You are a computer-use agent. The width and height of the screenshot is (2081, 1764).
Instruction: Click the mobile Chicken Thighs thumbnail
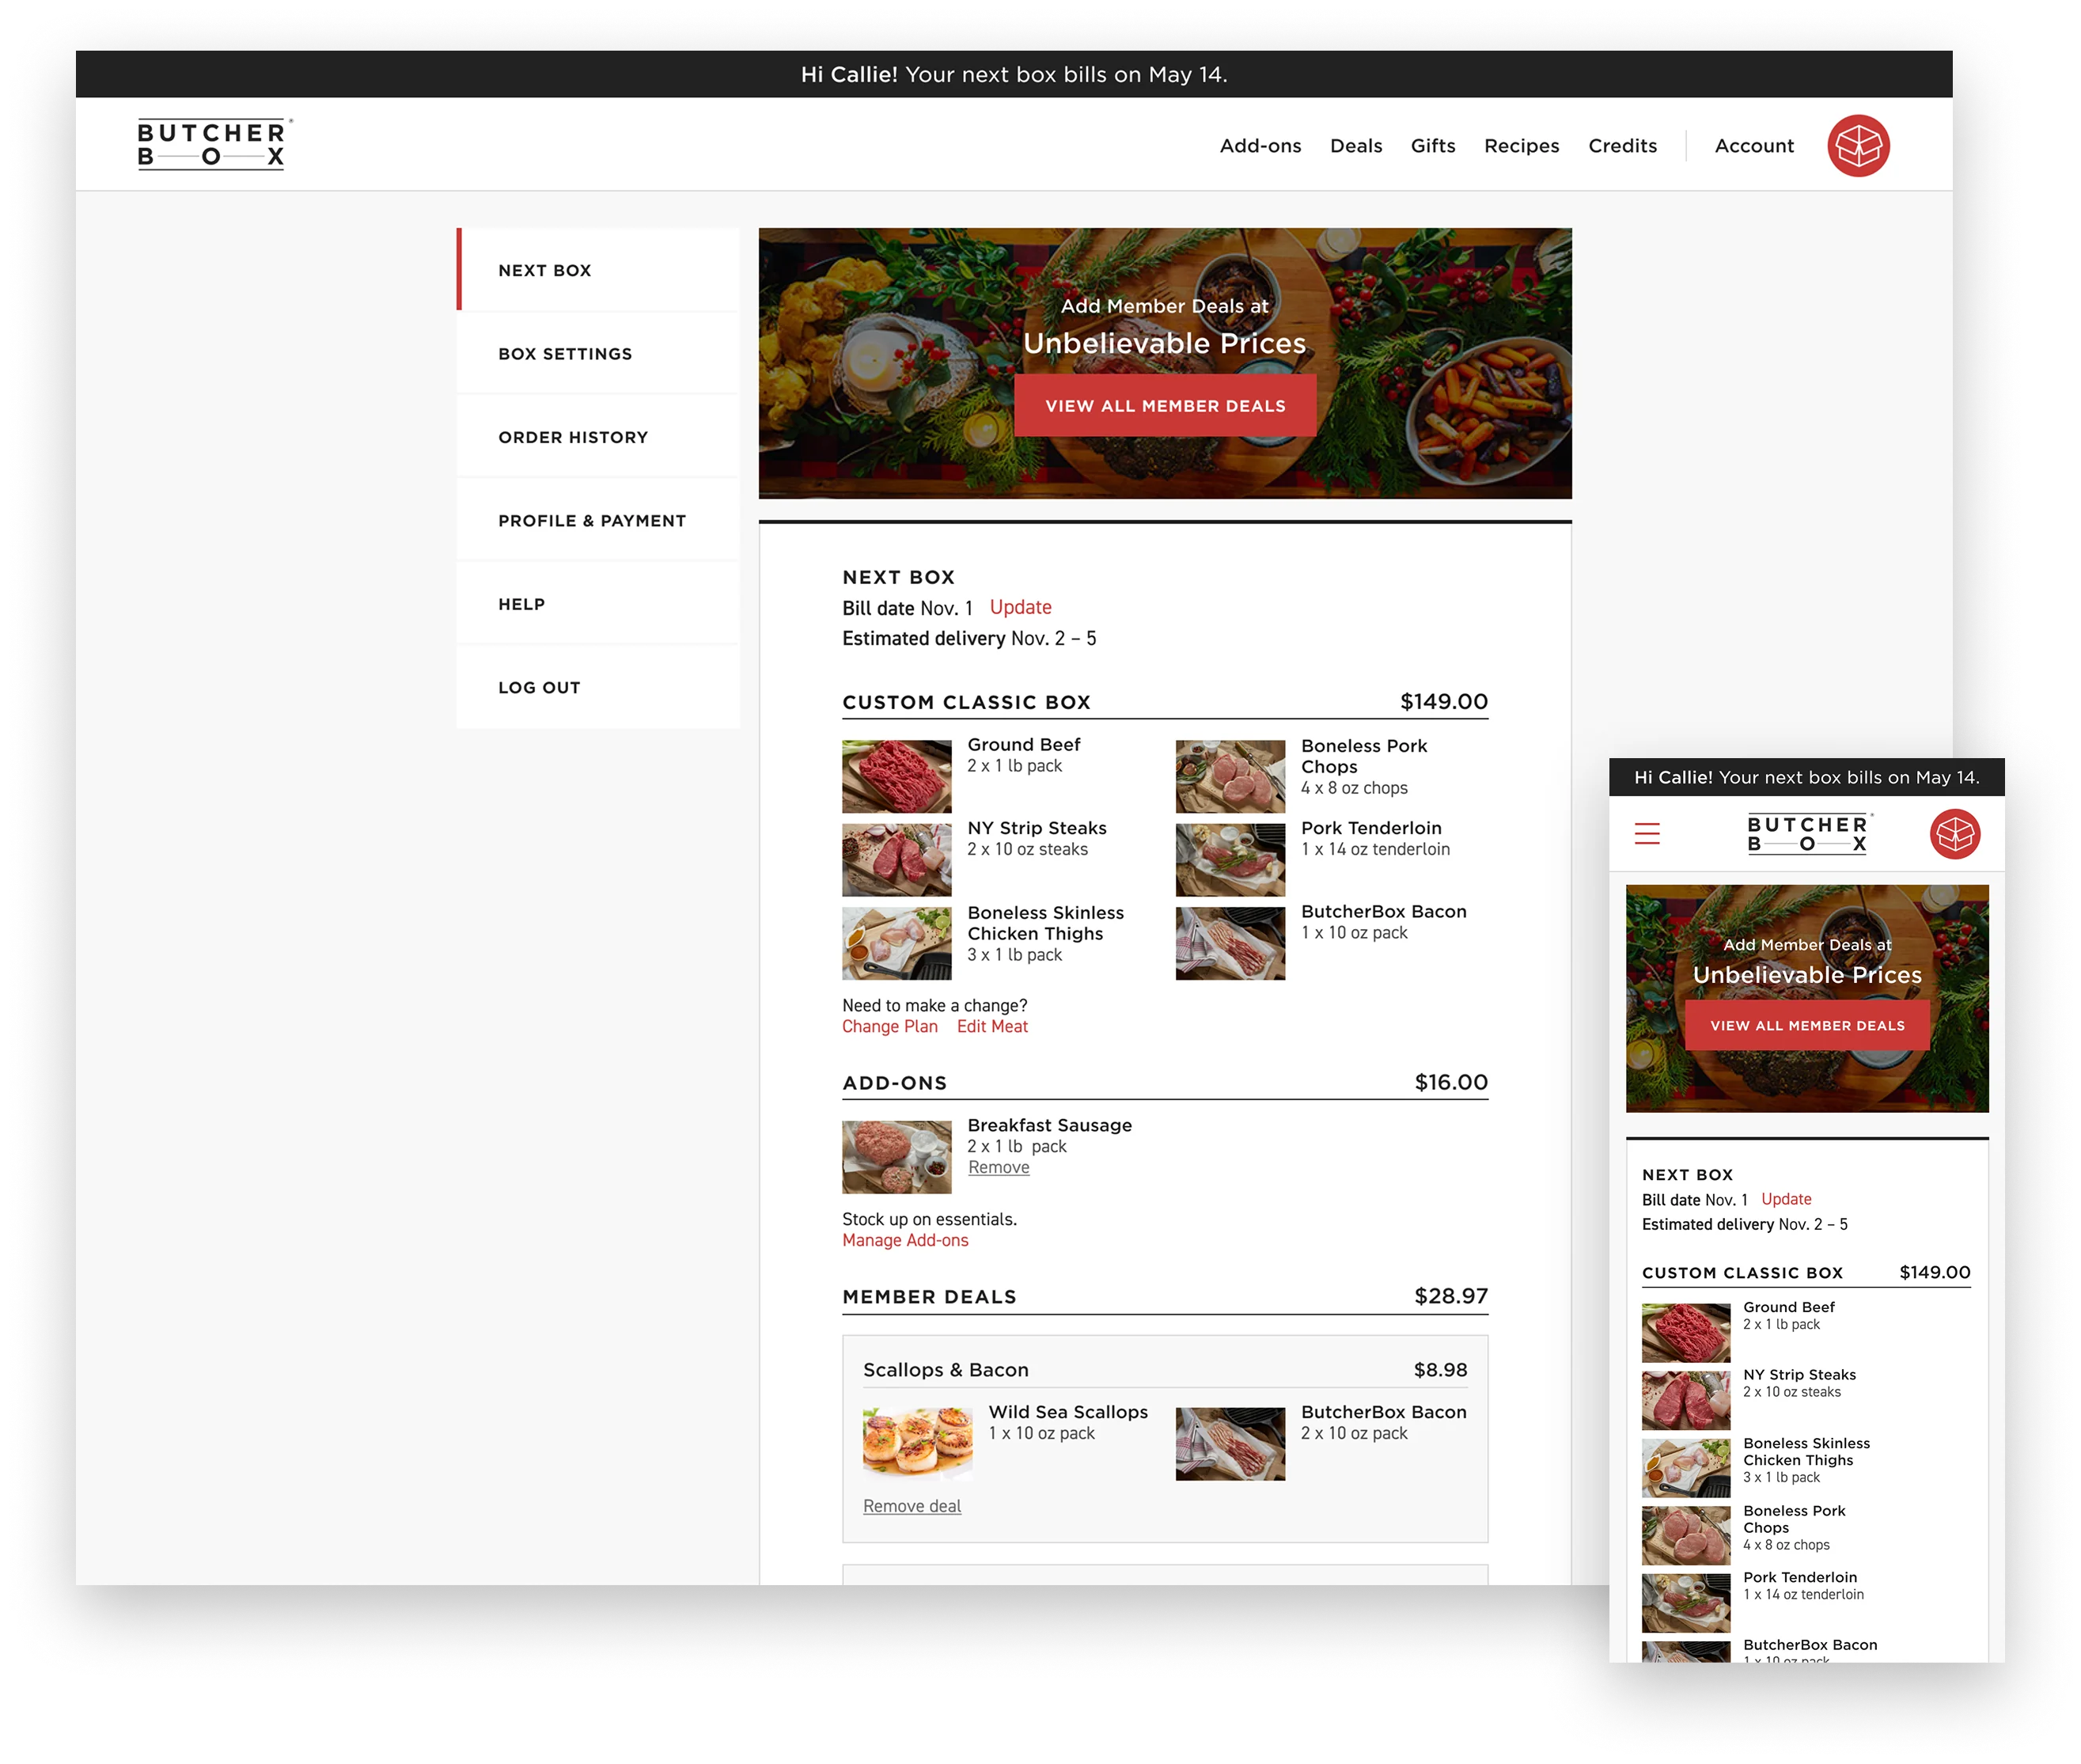[1685, 1467]
